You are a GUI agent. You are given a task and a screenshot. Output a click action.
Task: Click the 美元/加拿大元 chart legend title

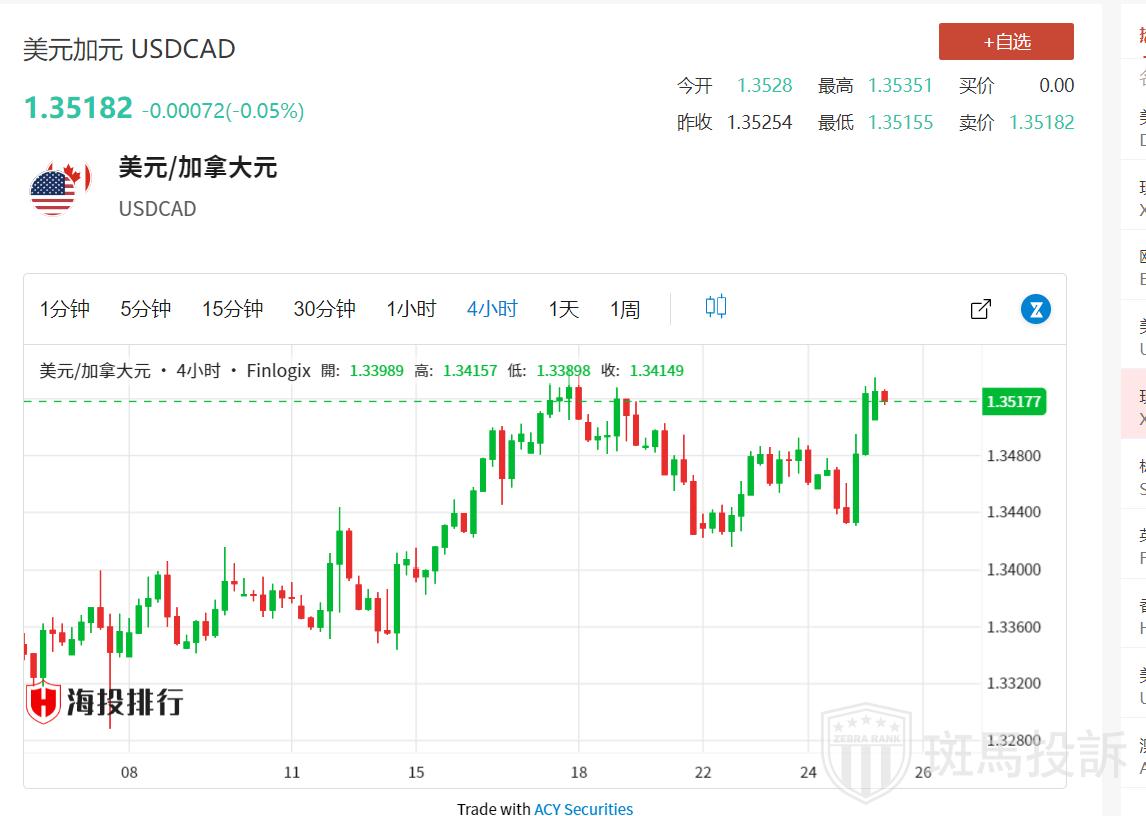point(95,371)
